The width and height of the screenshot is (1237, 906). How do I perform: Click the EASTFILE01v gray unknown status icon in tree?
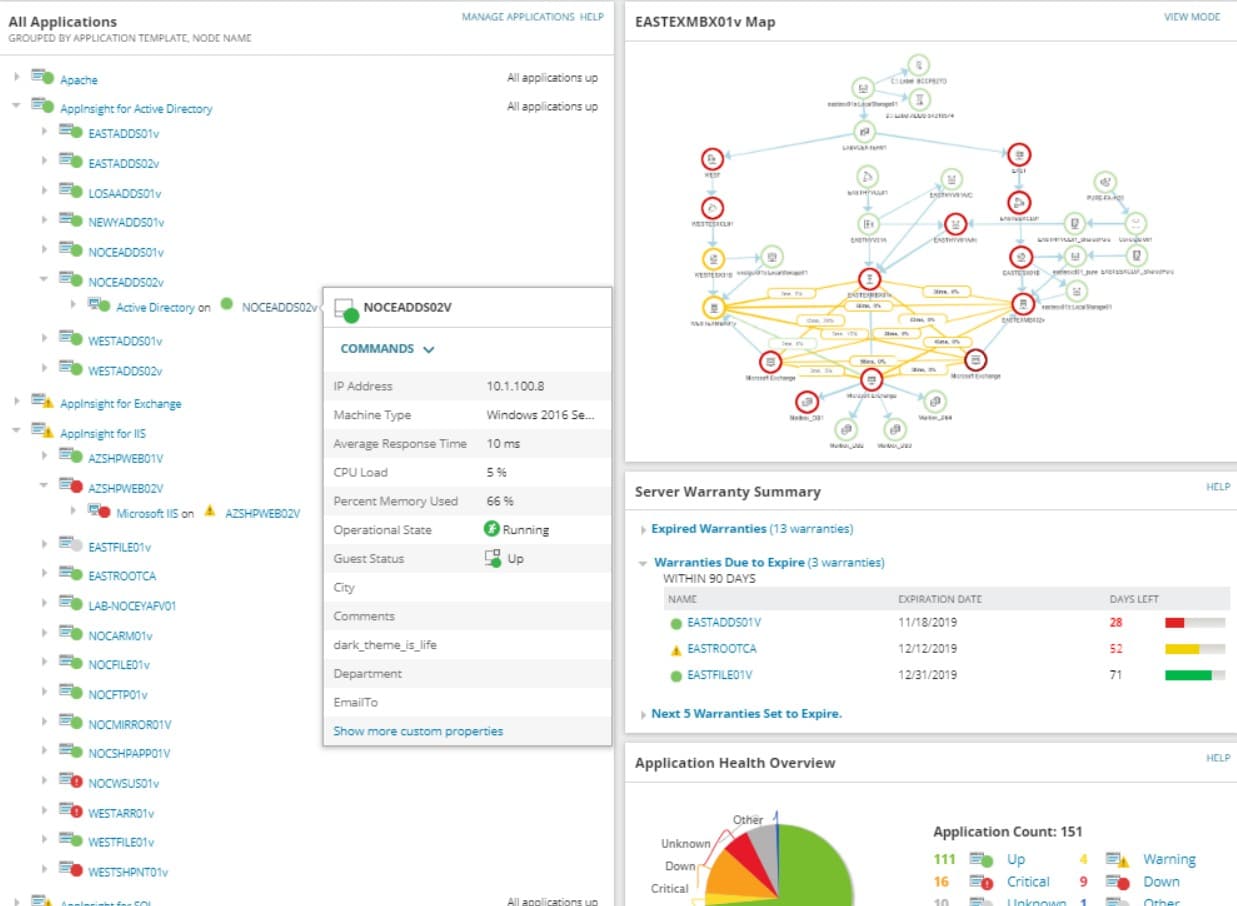70,545
